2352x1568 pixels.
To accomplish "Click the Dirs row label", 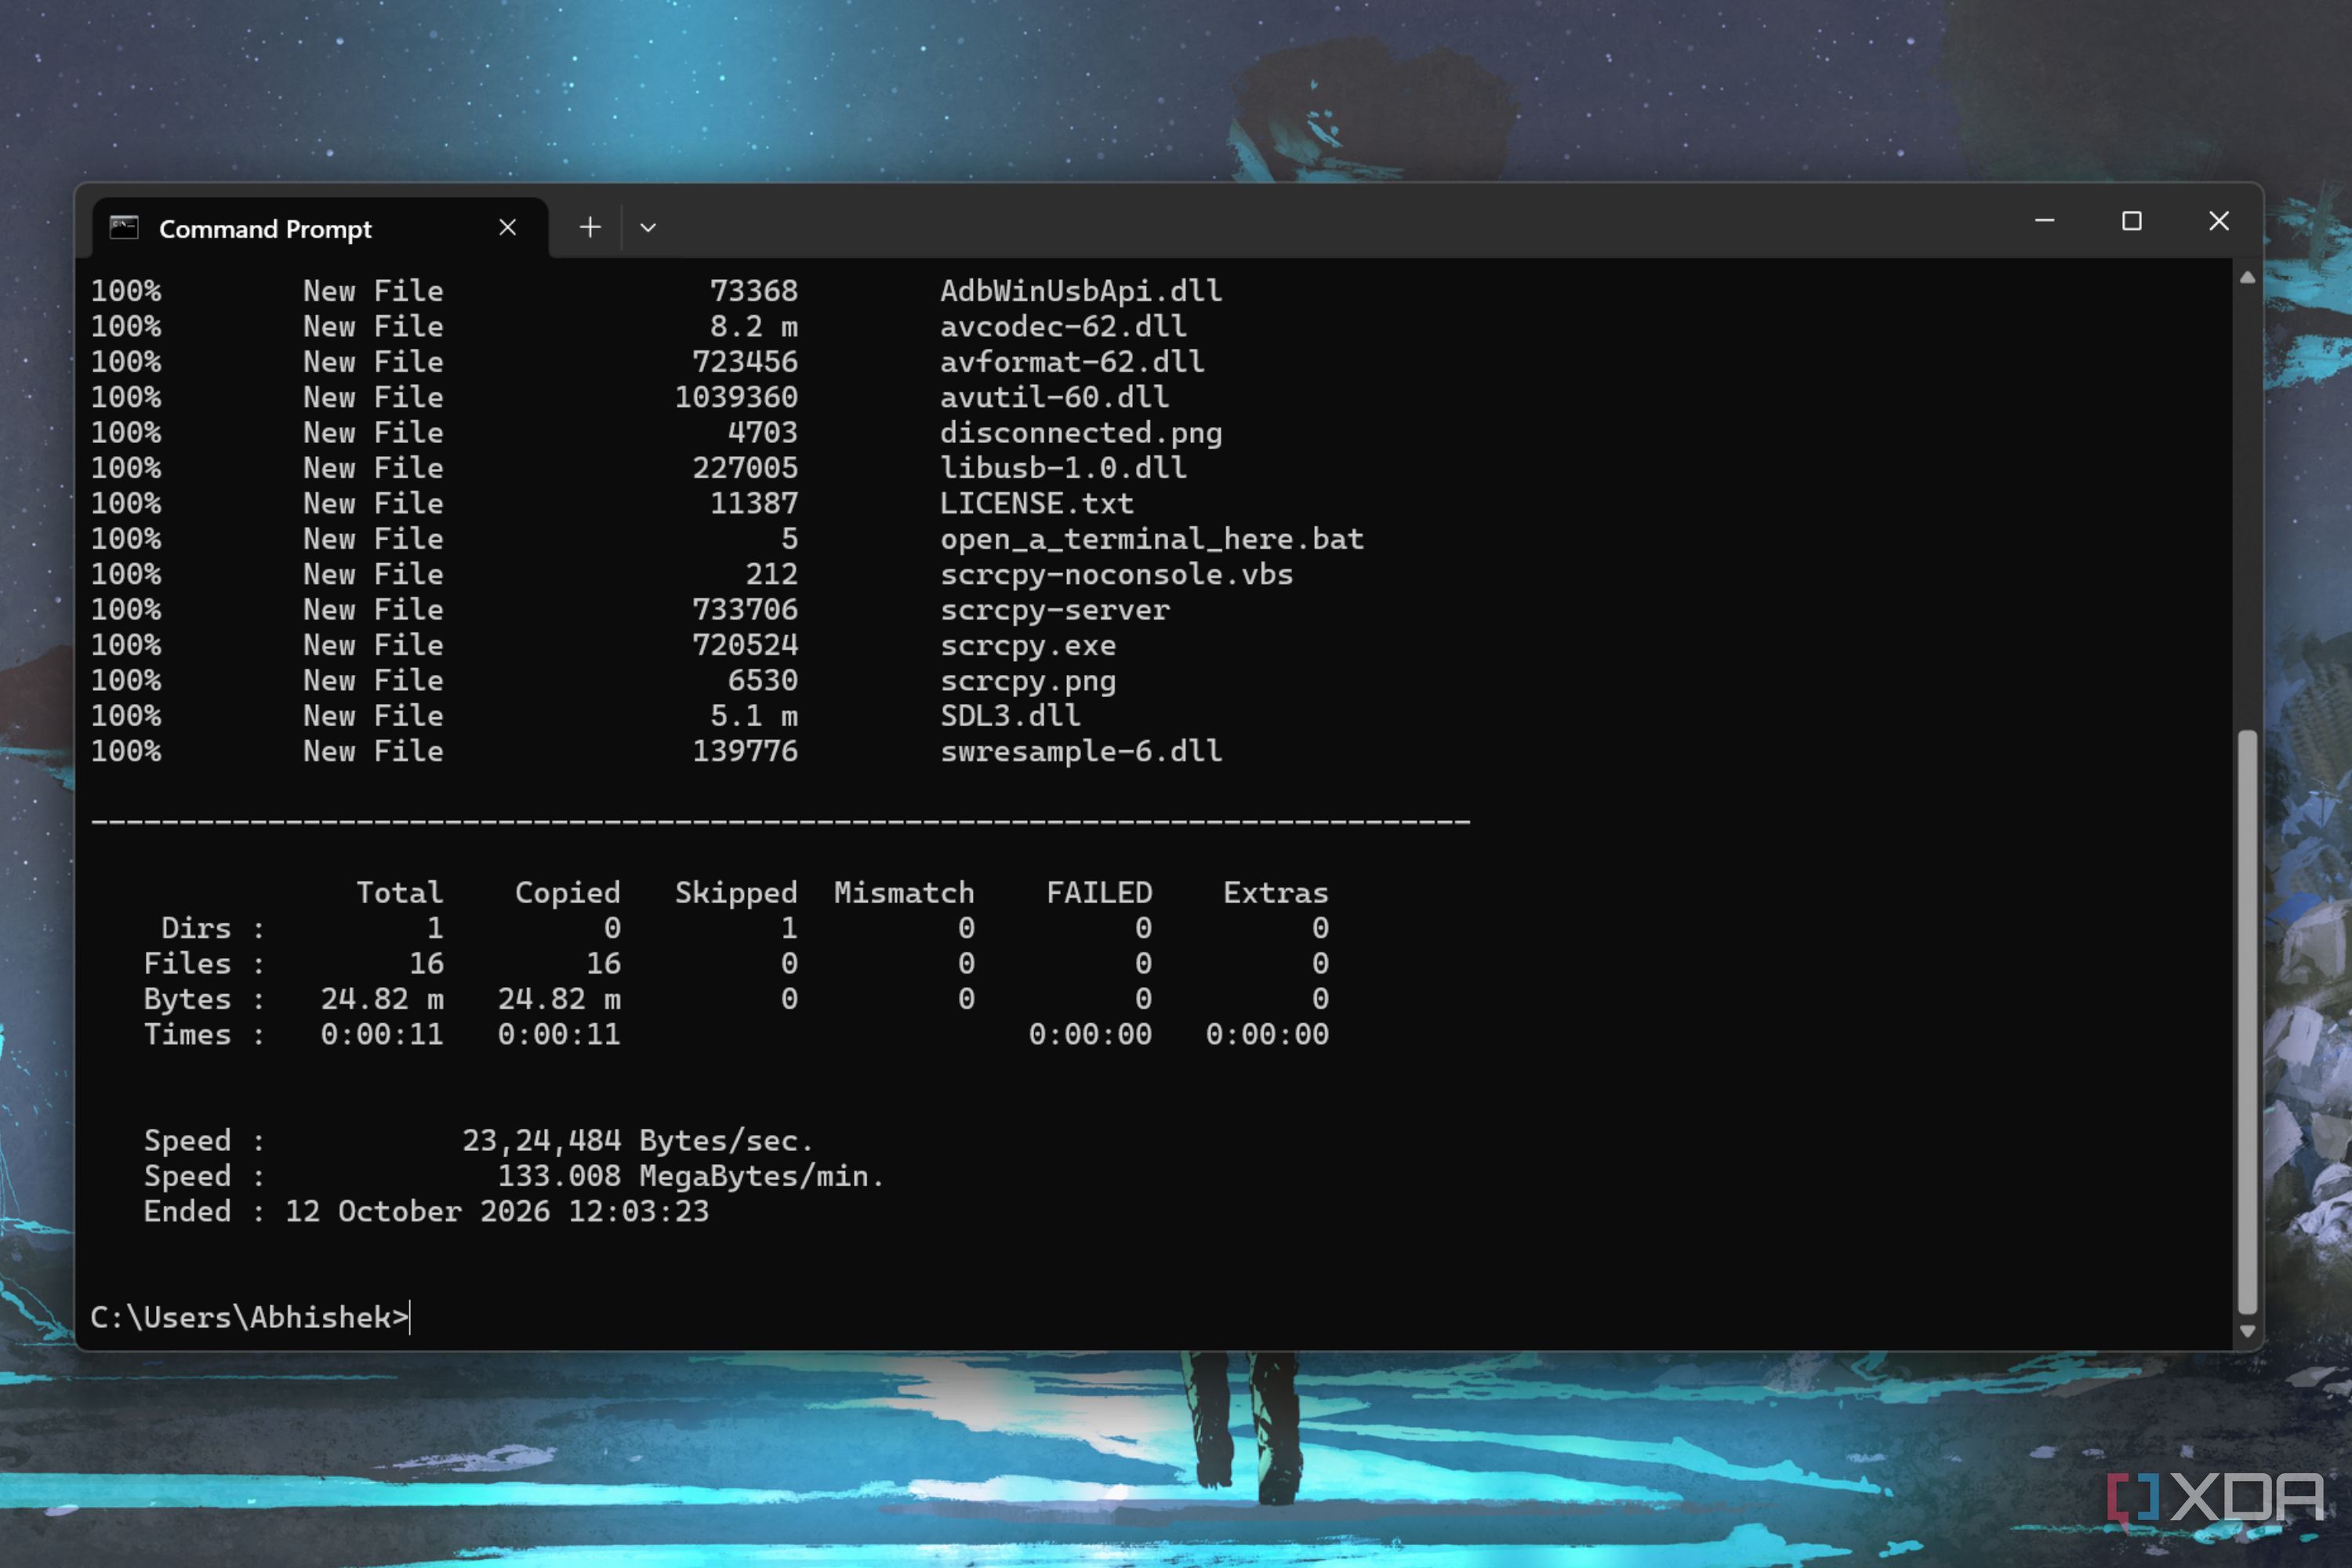I will coord(196,928).
